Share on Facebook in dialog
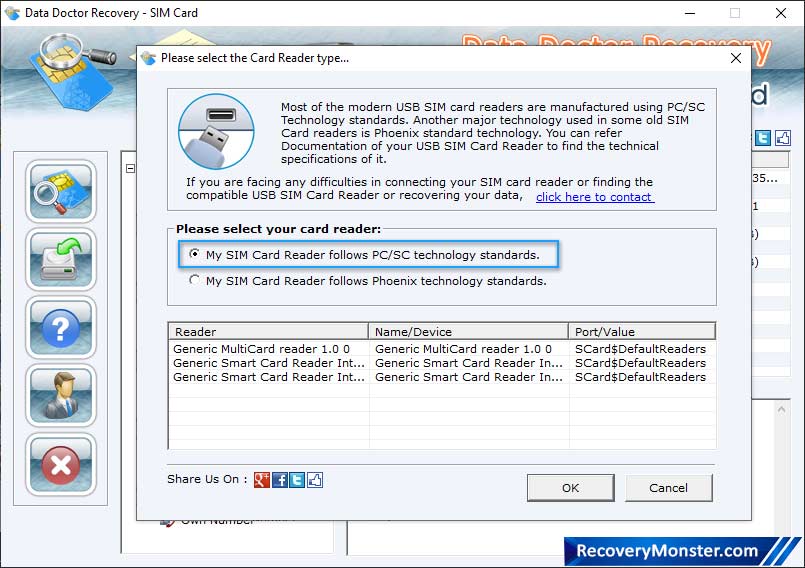 pyautogui.click(x=280, y=480)
